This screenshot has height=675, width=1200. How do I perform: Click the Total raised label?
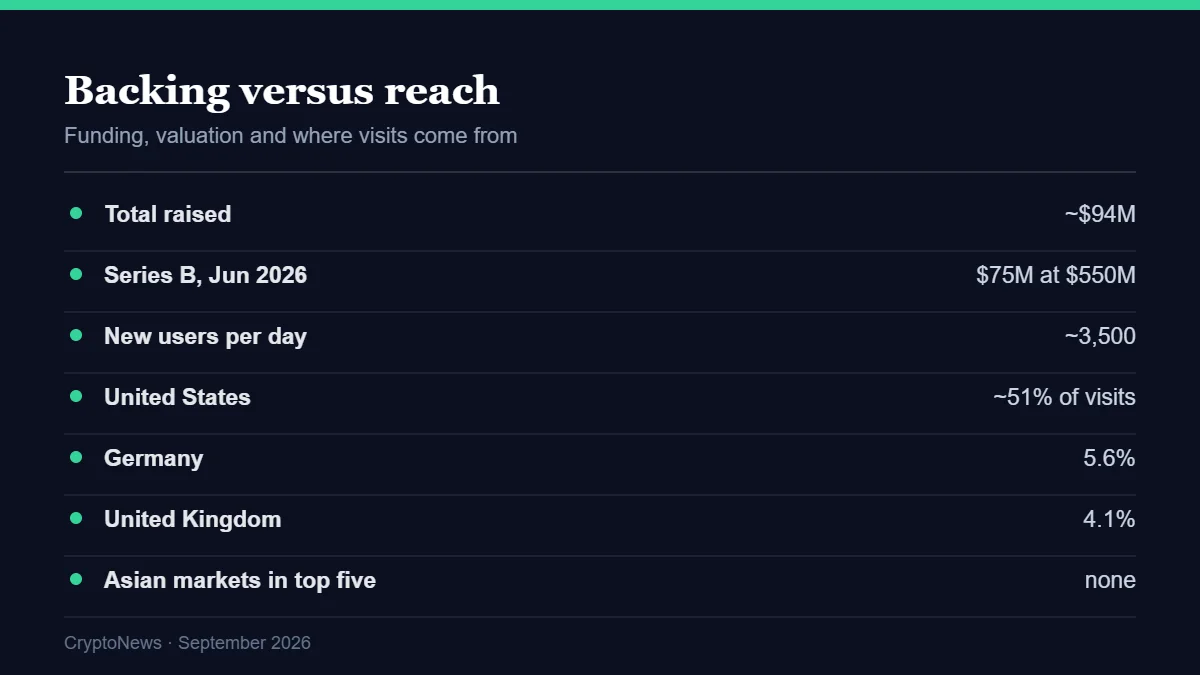click(168, 214)
